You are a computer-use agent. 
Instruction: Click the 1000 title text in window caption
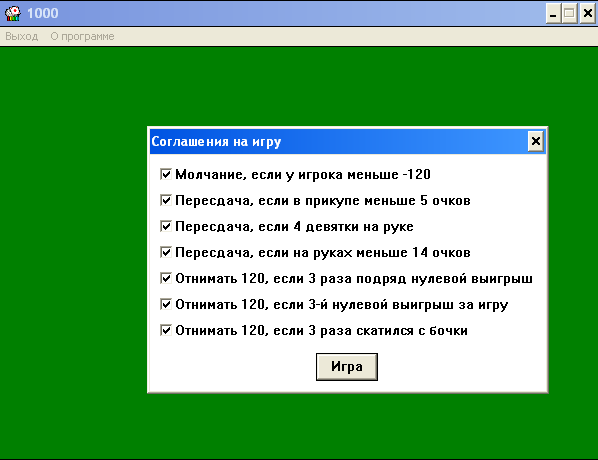tap(43, 13)
